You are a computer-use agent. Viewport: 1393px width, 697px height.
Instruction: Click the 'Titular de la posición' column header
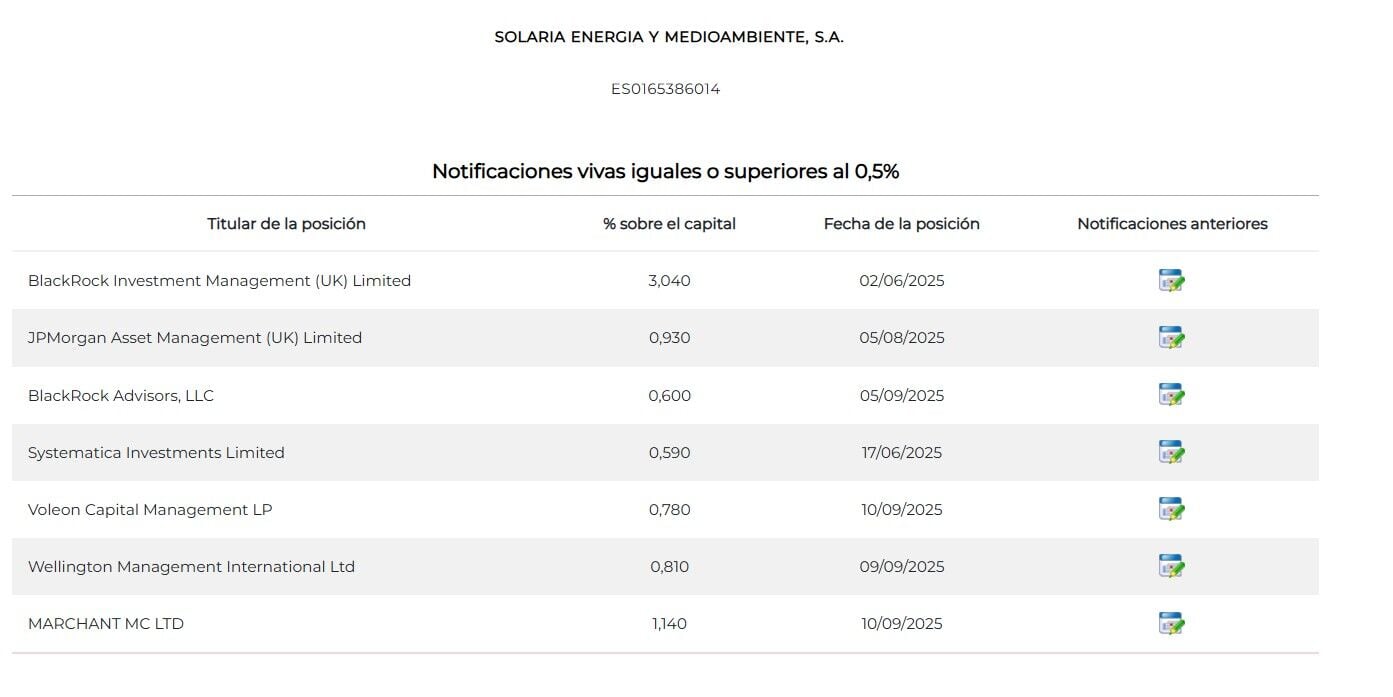coord(286,224)
